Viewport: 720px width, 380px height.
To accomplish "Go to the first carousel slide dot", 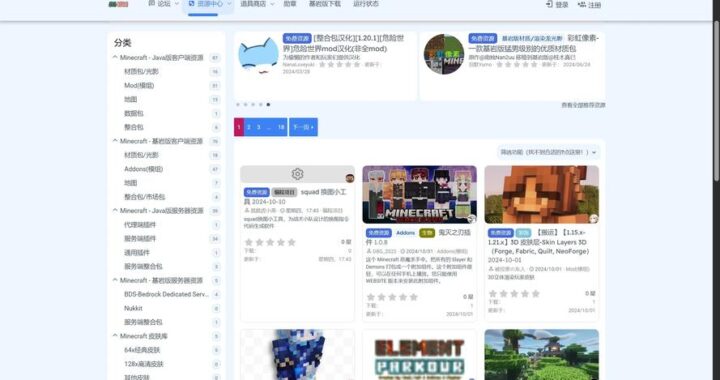I will tap(238, 105).
